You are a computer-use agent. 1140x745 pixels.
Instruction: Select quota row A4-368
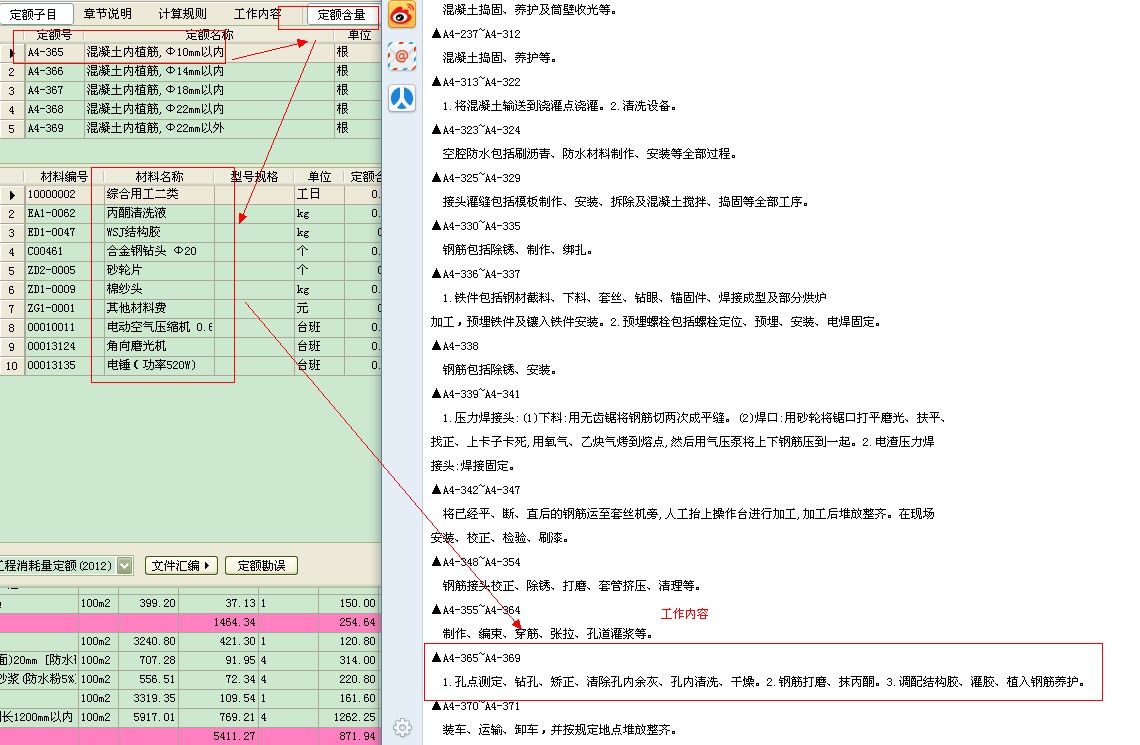click(x=190, y=109)
